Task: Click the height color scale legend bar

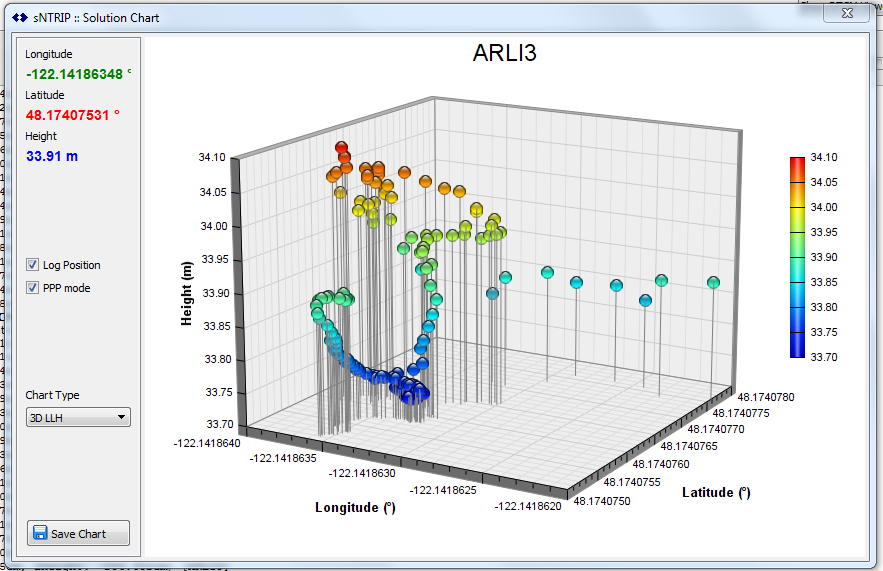Action: click(797, 257)
